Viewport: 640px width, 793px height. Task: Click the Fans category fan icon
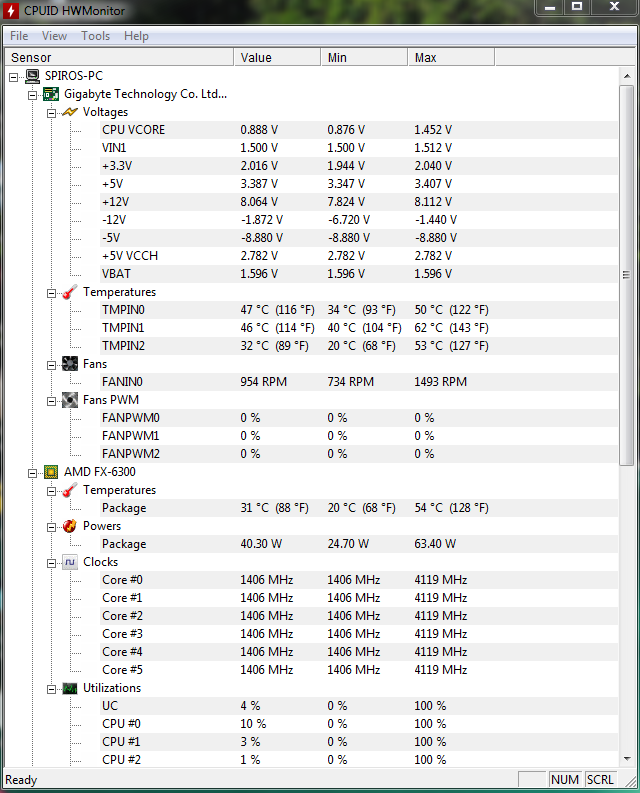point(69,364)
